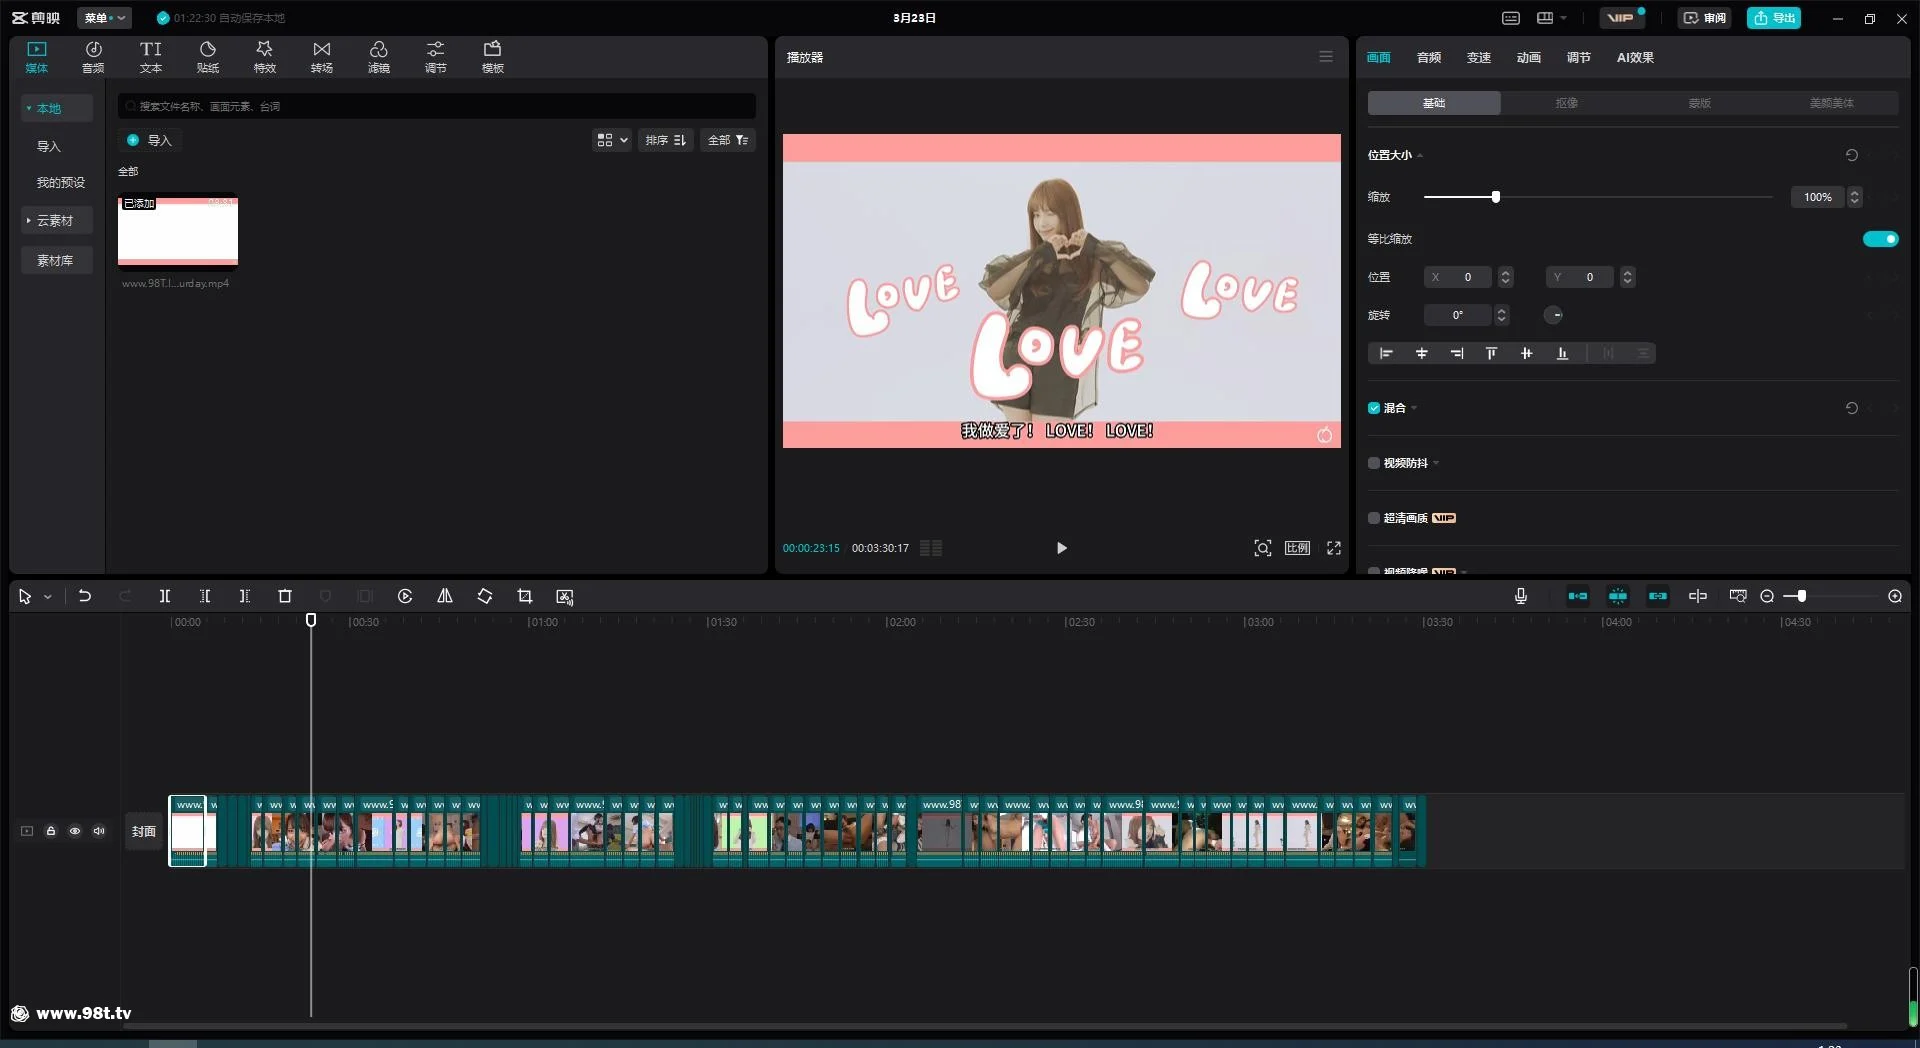
Task: Click the 审阅 review button
Action: 1704,18
